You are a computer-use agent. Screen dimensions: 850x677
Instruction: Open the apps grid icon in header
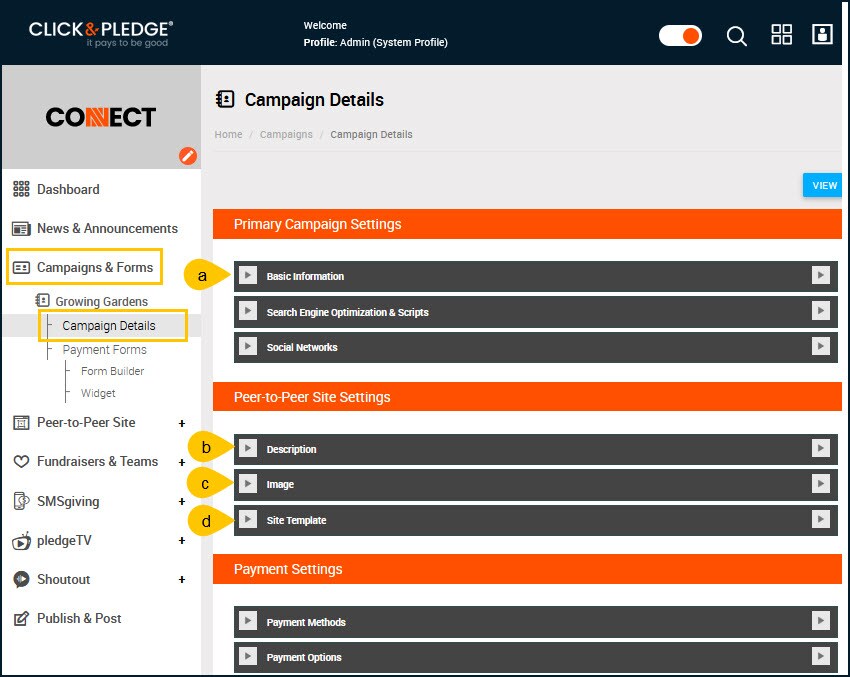point(781,35)
